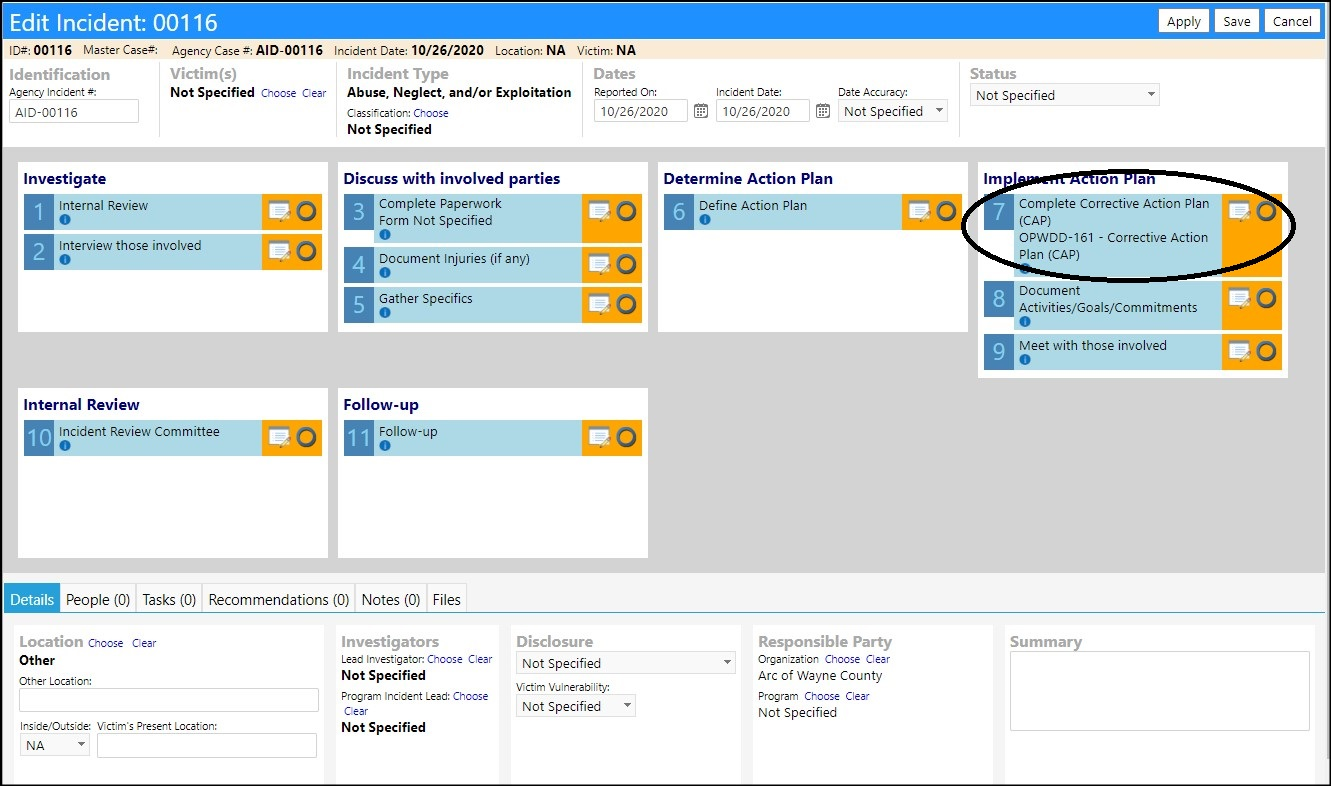The image size is (1331, 786).
Task: Open the note icon for Document Injuries step
Action: (x=599, y=264)
